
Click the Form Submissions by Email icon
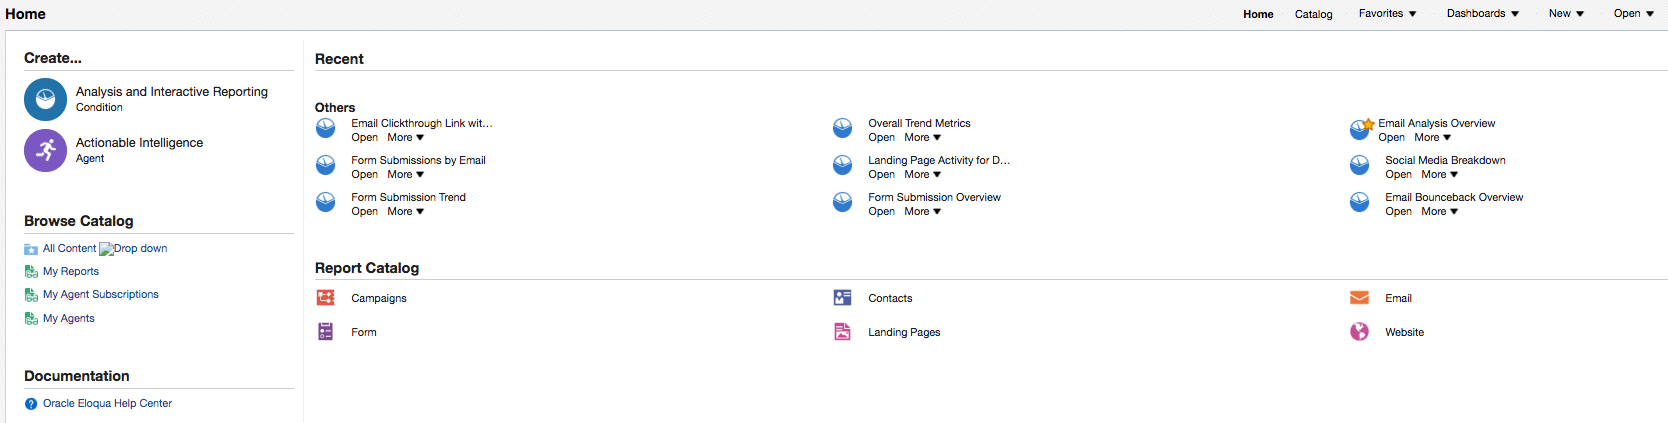(x=326, y=165)
